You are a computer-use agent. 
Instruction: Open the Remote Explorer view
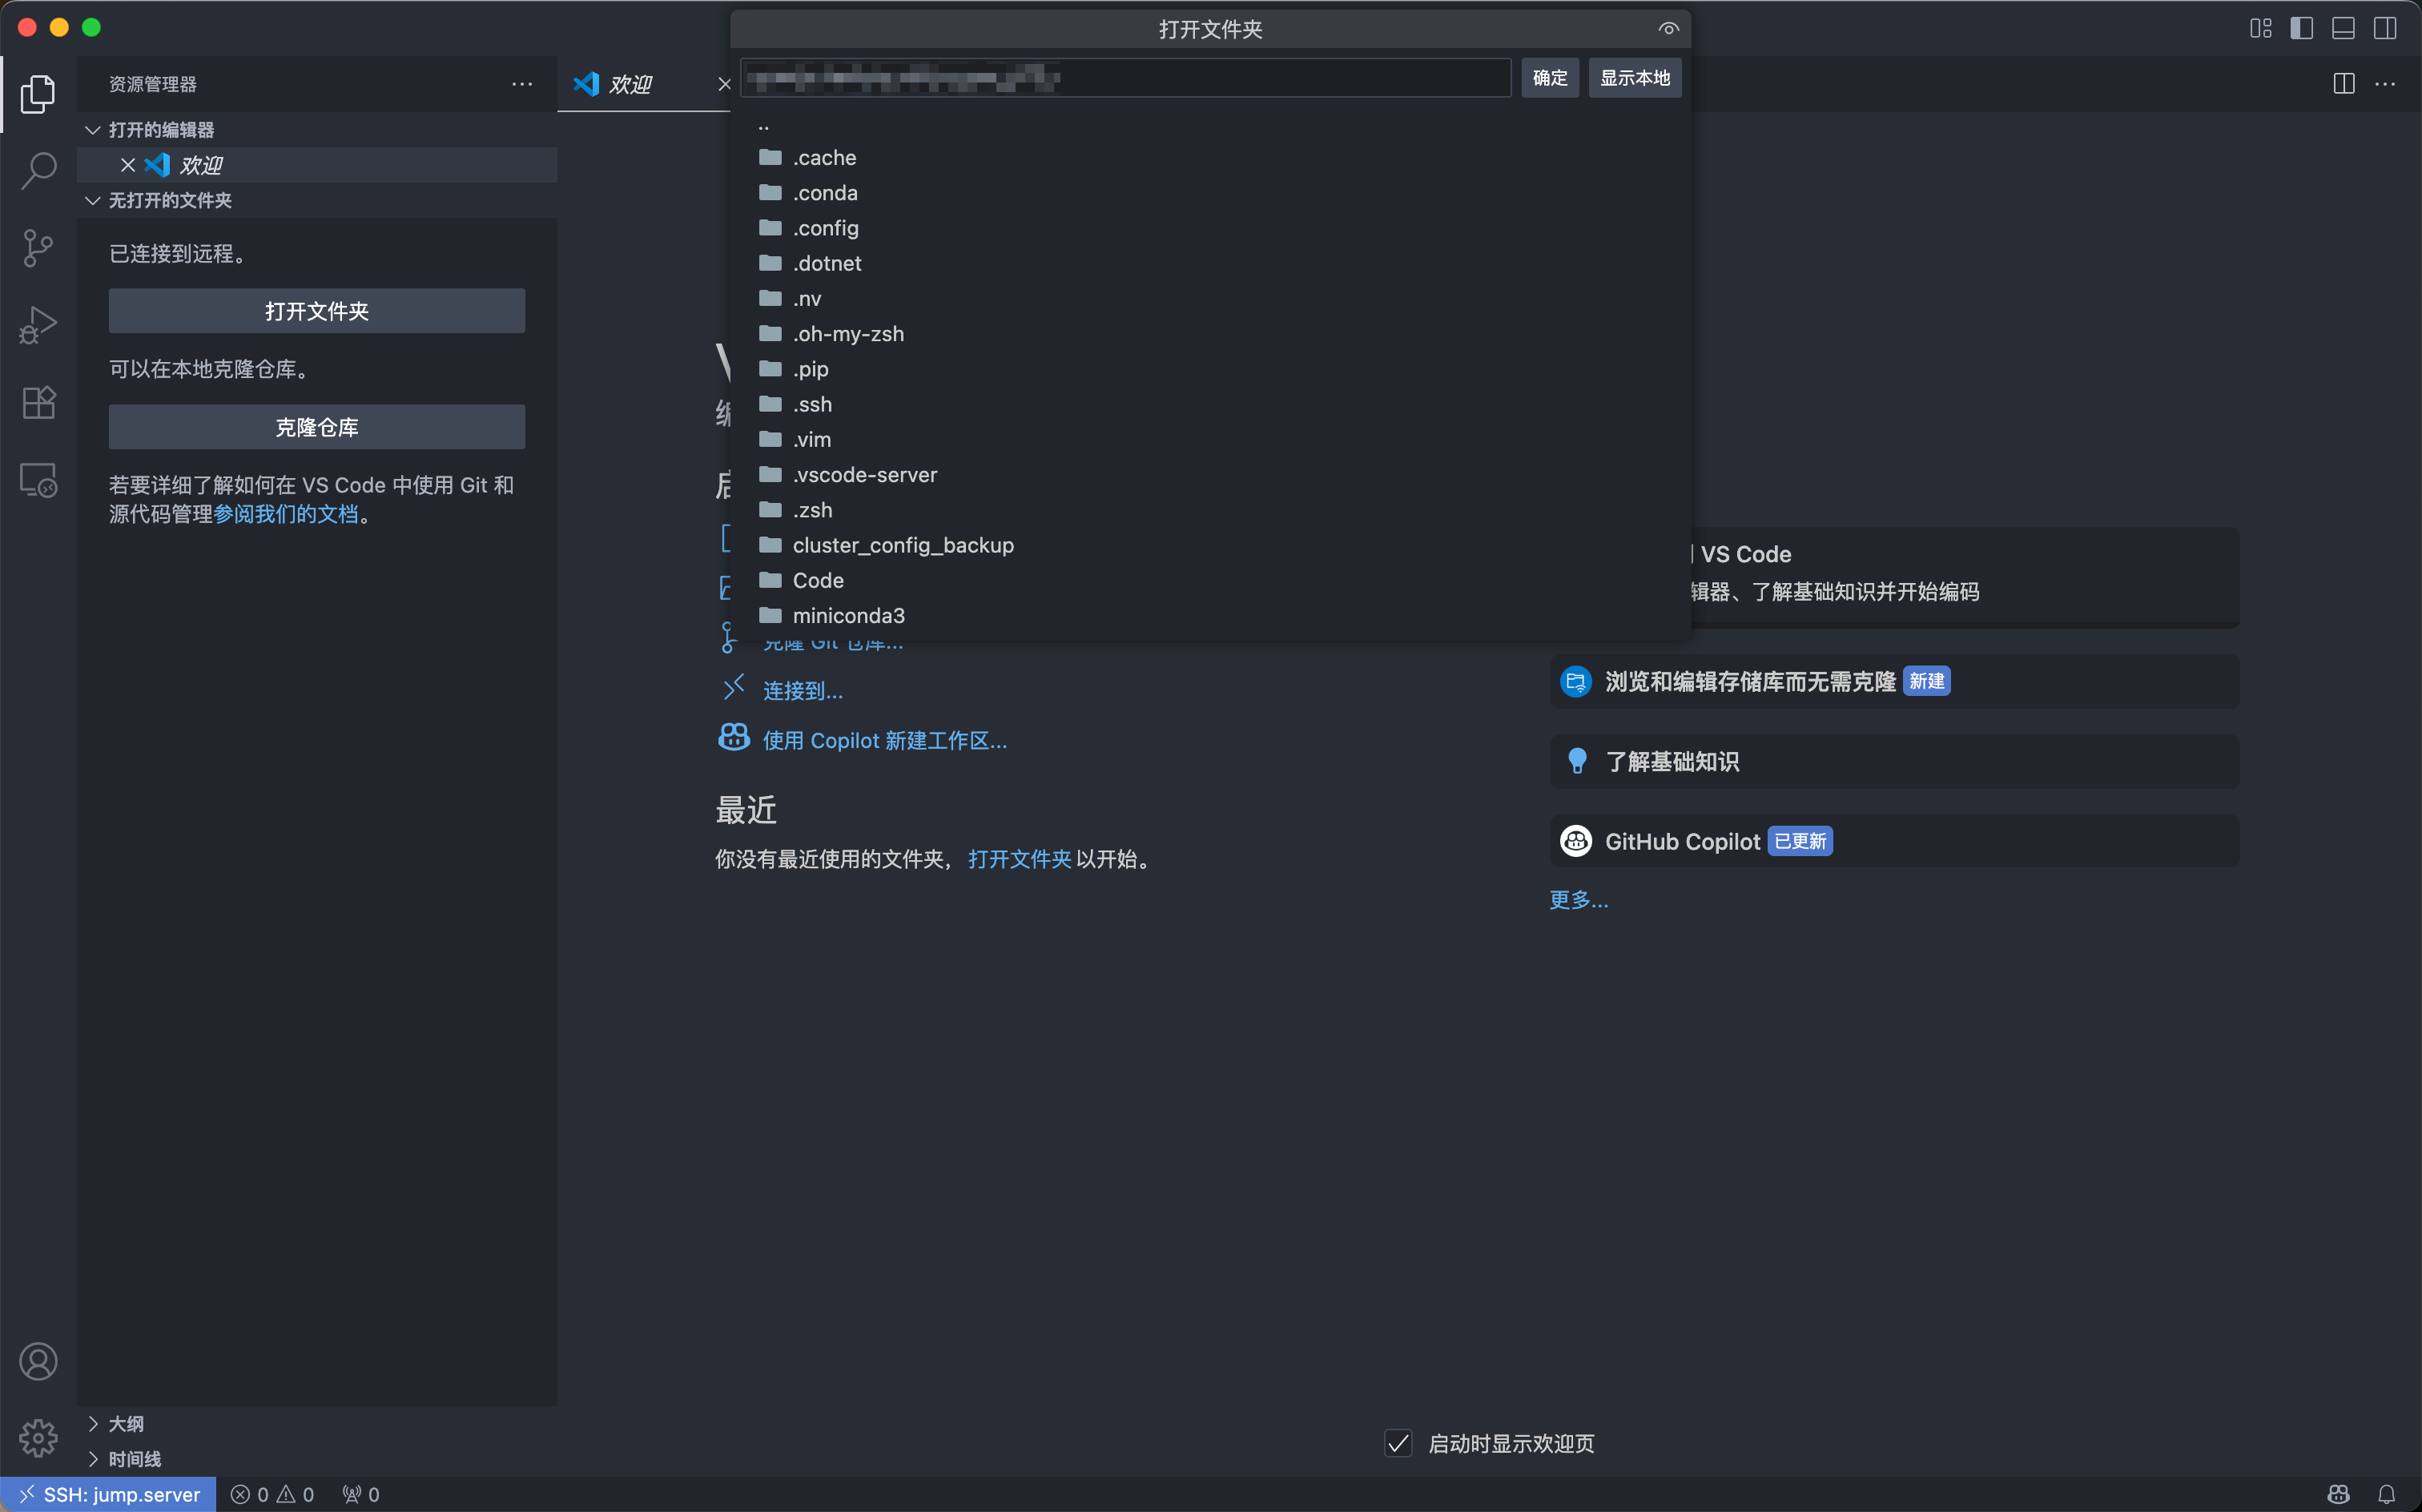[x=38, y=480]
